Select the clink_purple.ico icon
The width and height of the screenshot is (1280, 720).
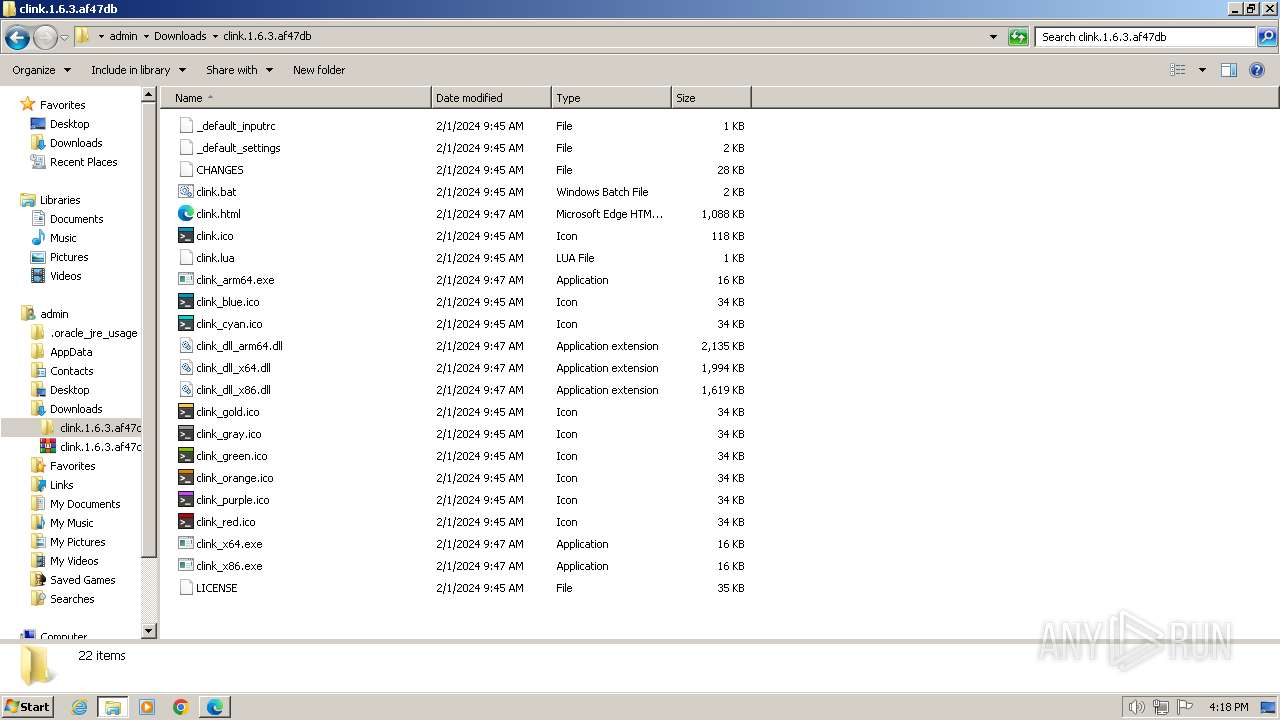point(186,499)
